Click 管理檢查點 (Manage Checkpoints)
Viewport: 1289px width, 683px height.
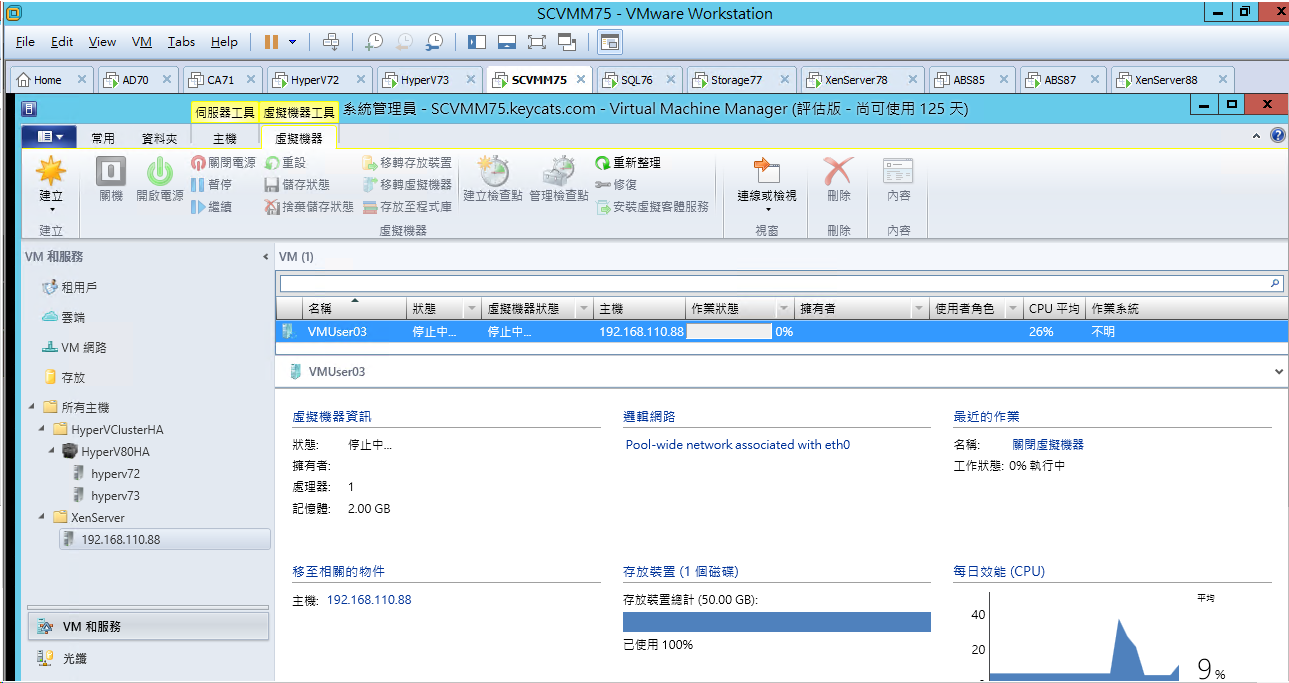[x=559, y=180]
